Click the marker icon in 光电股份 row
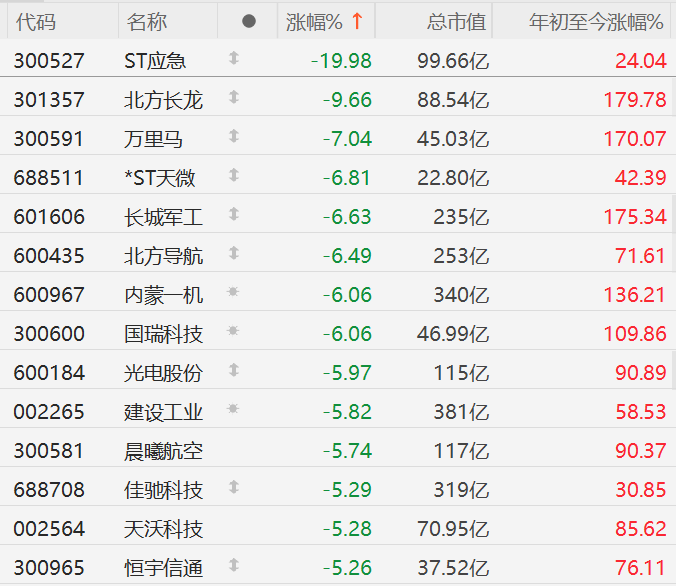Viewport: 676px width, 586px height. pyautogui.click(x=234, y=370)
